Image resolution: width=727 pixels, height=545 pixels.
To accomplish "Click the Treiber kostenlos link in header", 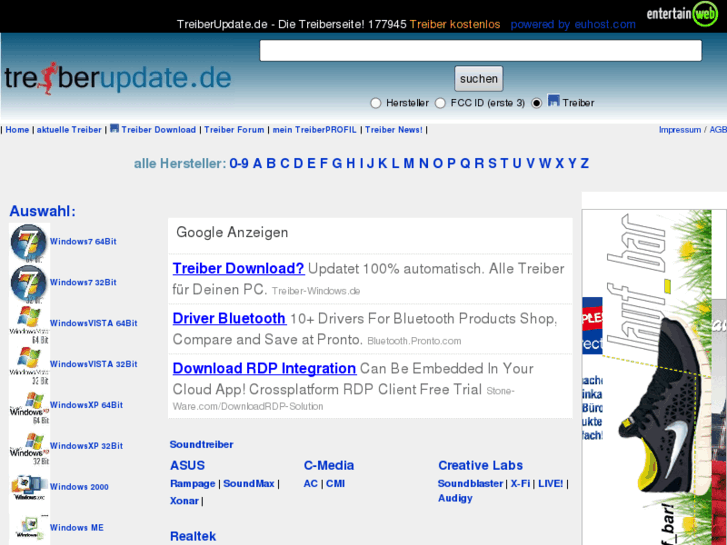I will pyautogui.click(x=455, y=24).
